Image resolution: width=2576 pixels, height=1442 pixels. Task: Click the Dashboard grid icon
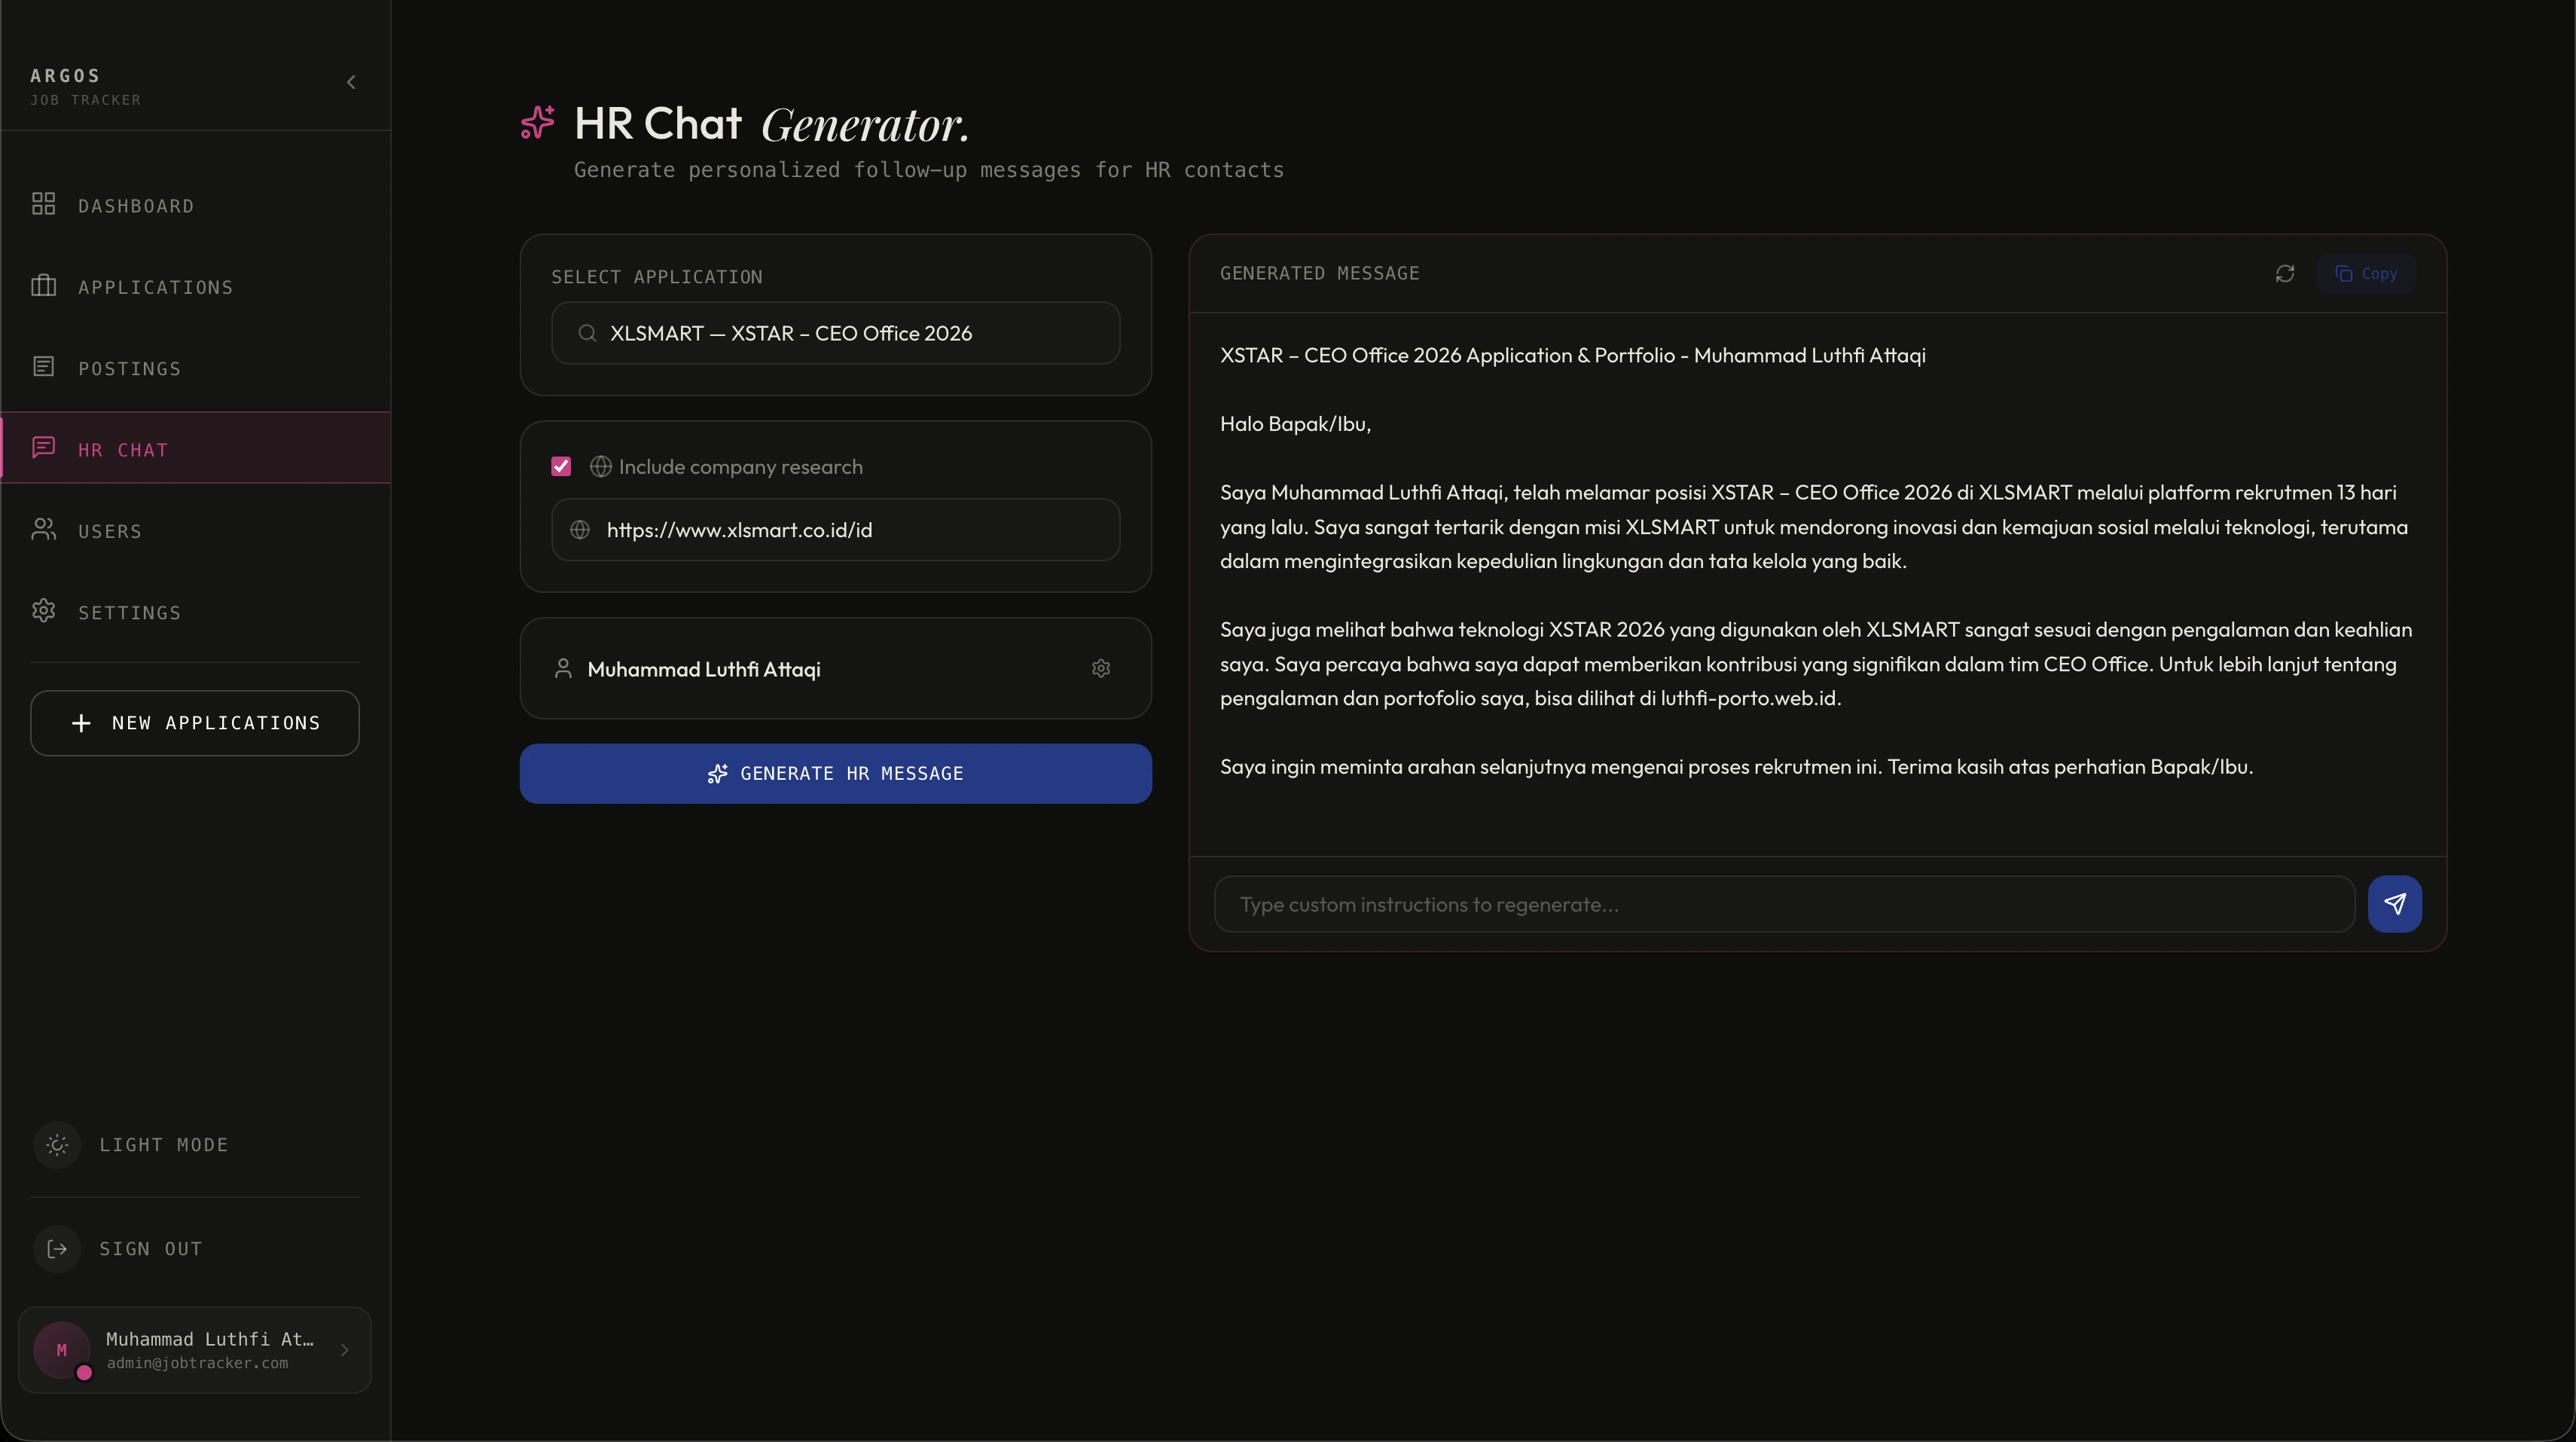coord(43,204)
